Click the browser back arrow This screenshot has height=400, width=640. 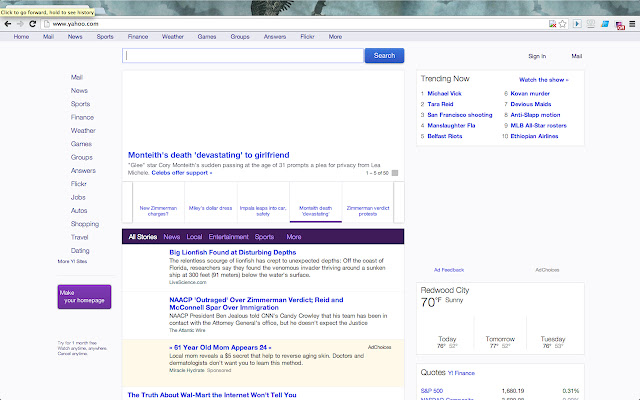(x=8, y=22)
